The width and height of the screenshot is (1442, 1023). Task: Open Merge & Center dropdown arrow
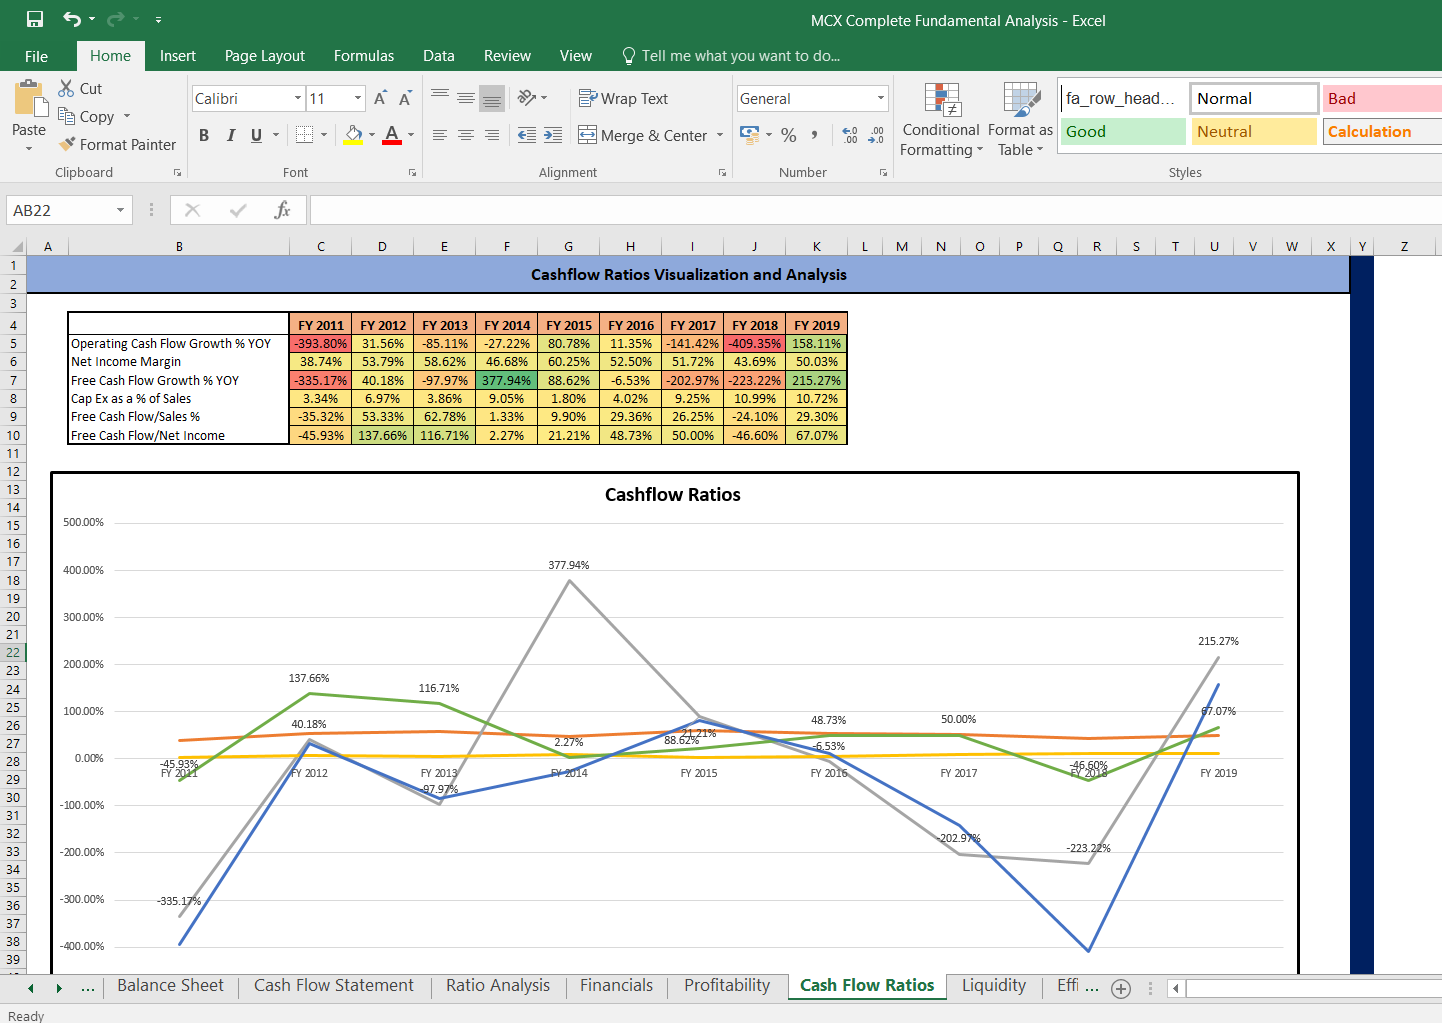click(720, 135)
